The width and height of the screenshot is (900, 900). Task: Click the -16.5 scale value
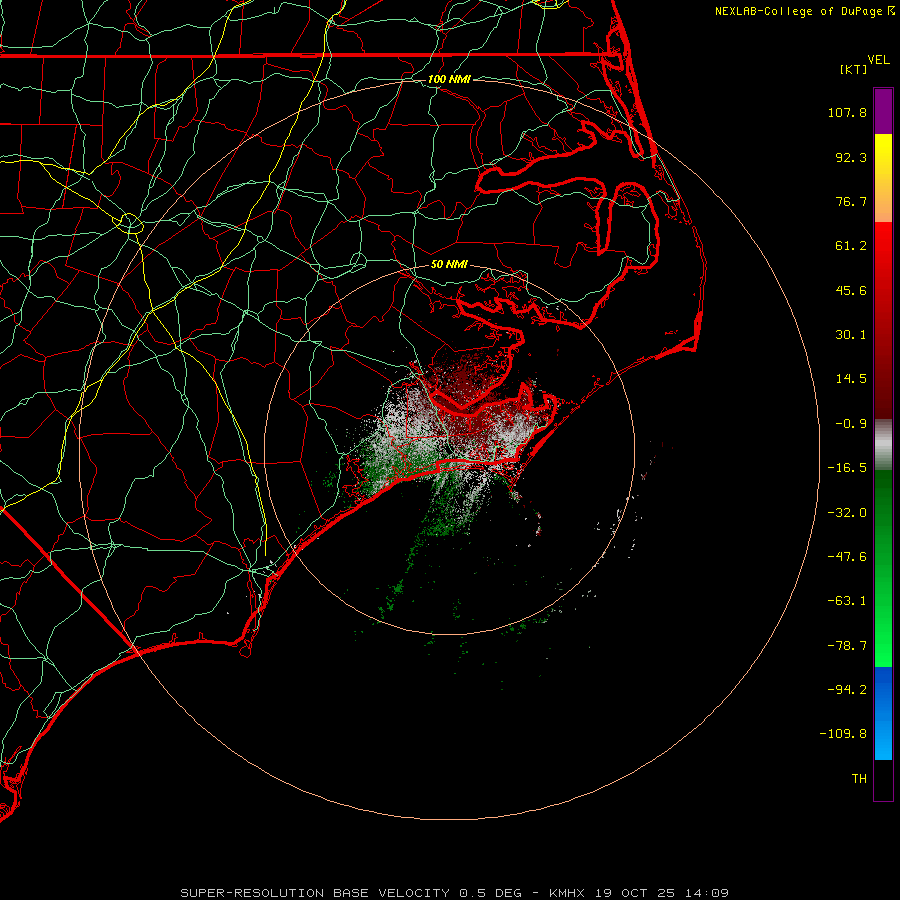[847, 468]
